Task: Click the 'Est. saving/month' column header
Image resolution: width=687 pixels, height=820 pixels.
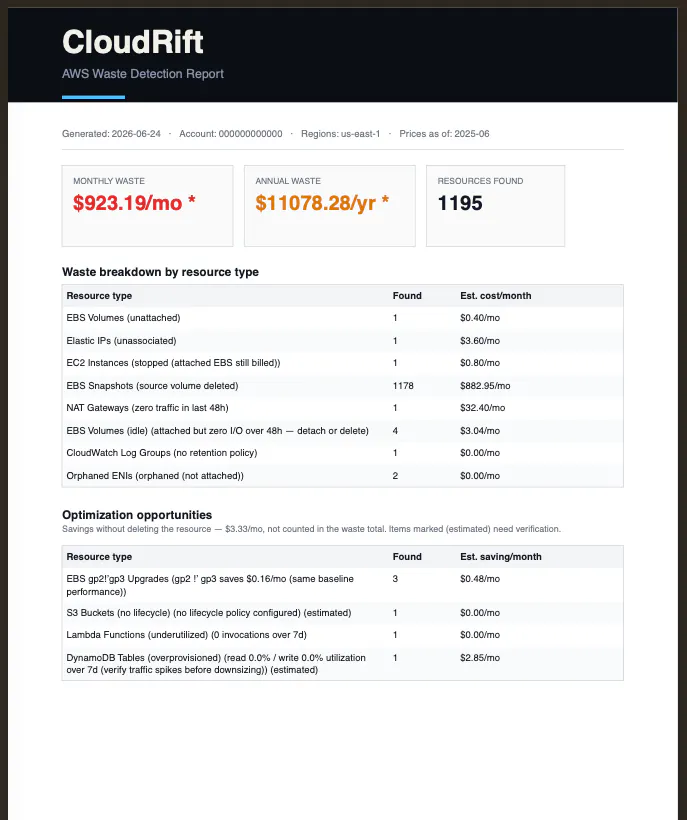Action: click(x=501, y=557)
